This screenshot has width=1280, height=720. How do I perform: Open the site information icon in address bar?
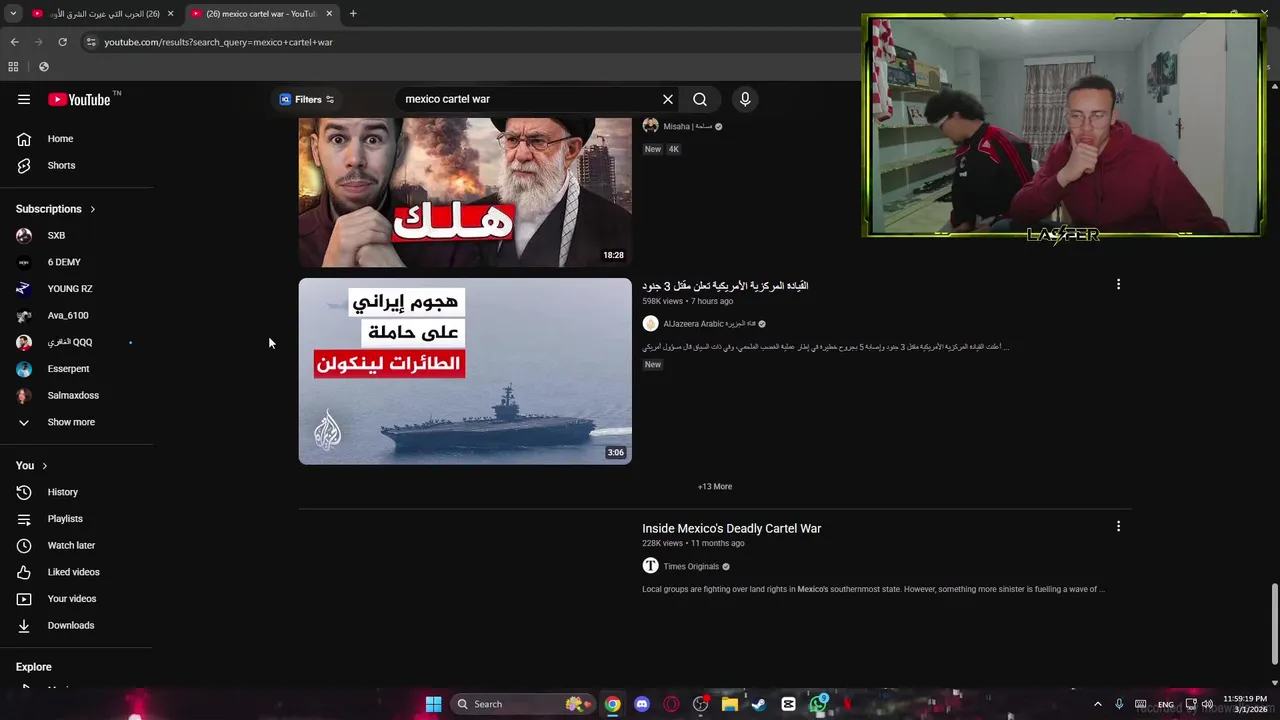pyautogui.click(x=91, y=42)
